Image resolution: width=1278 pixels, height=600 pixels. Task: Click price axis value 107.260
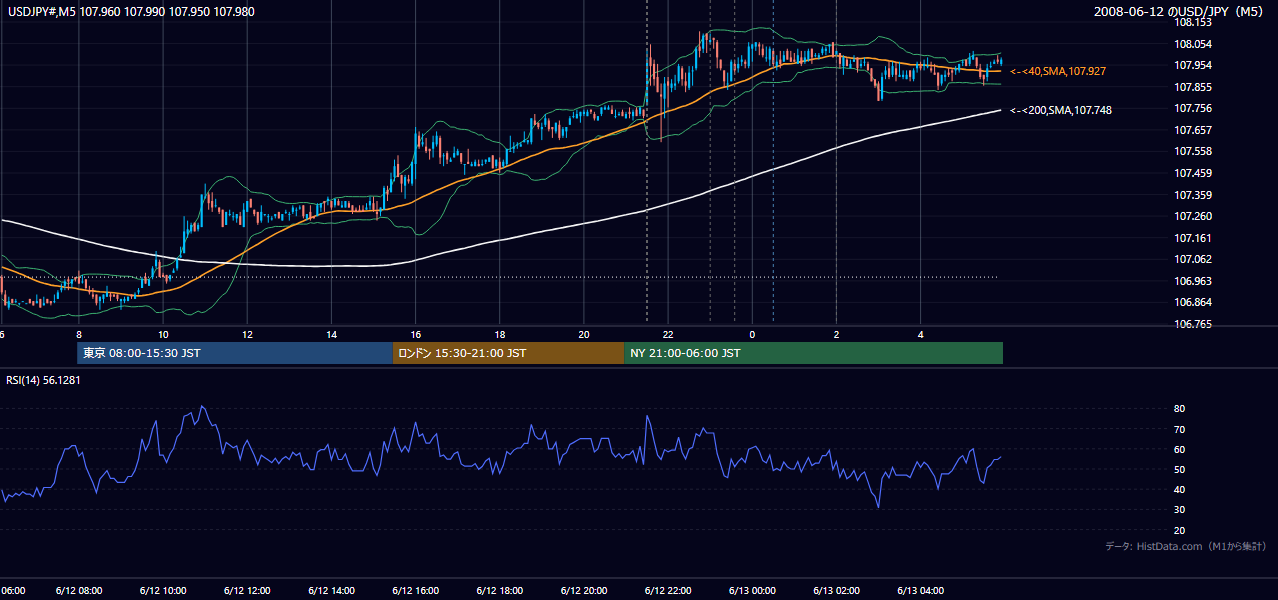tap(1193, 216)
